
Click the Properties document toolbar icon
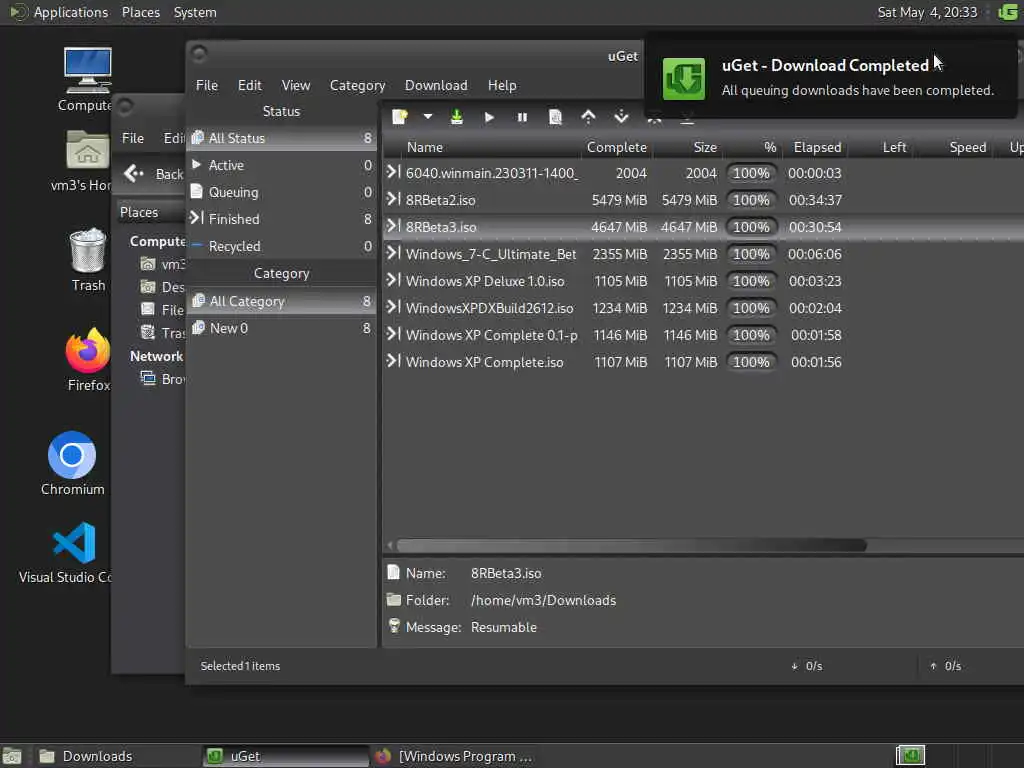click(x=555, y=117)
